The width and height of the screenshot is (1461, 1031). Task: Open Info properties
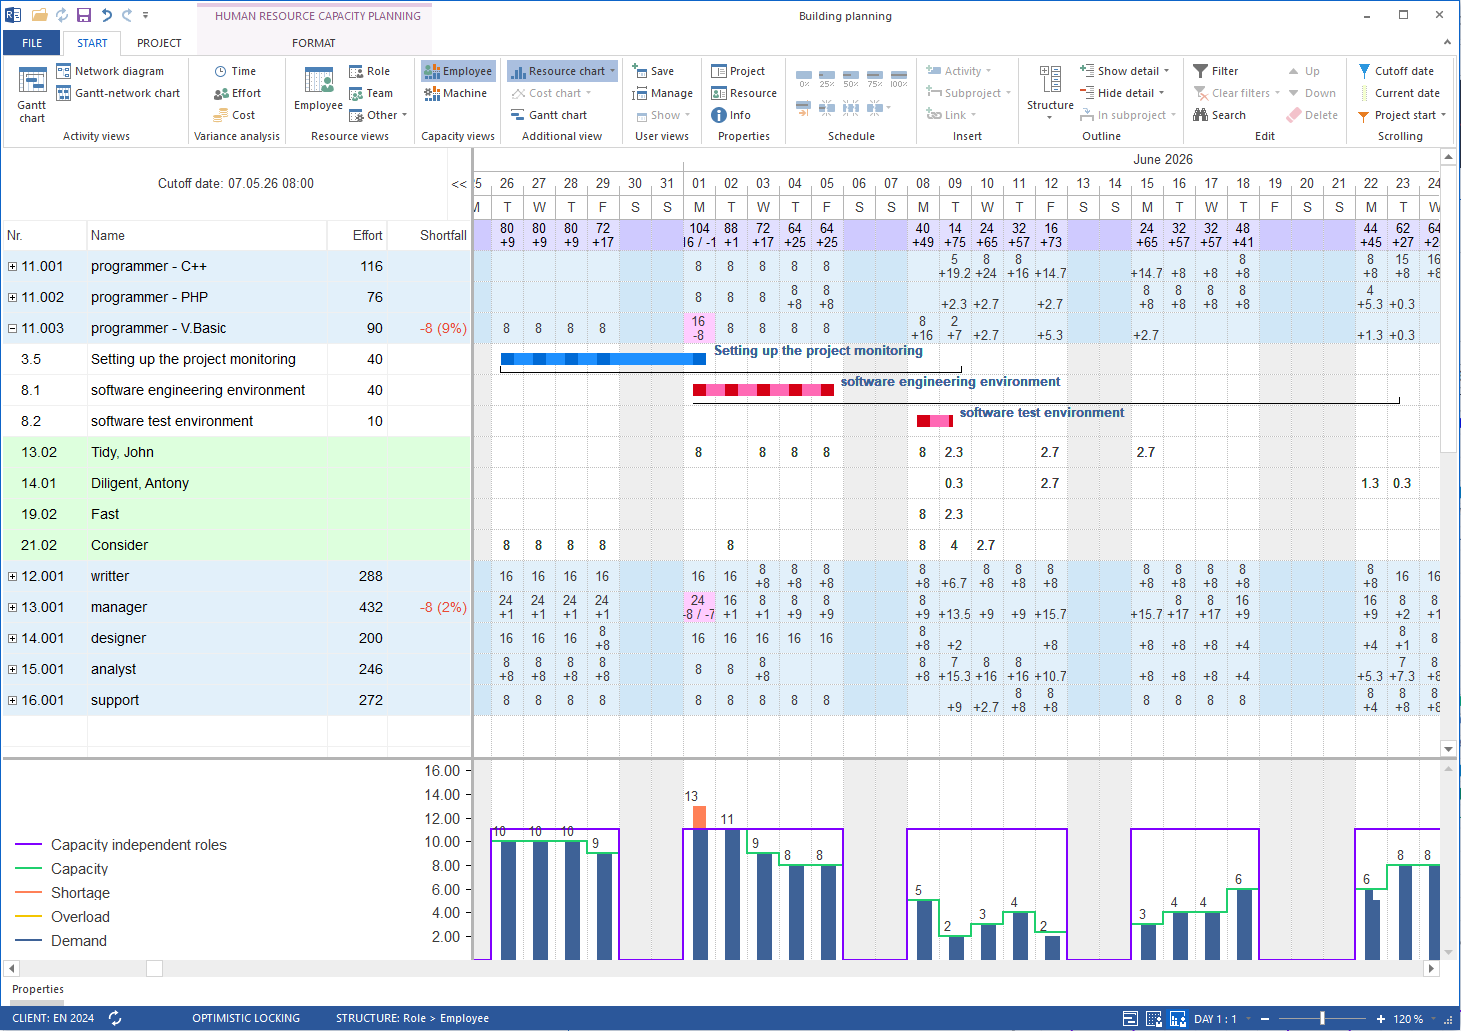[x=731, y=115]
